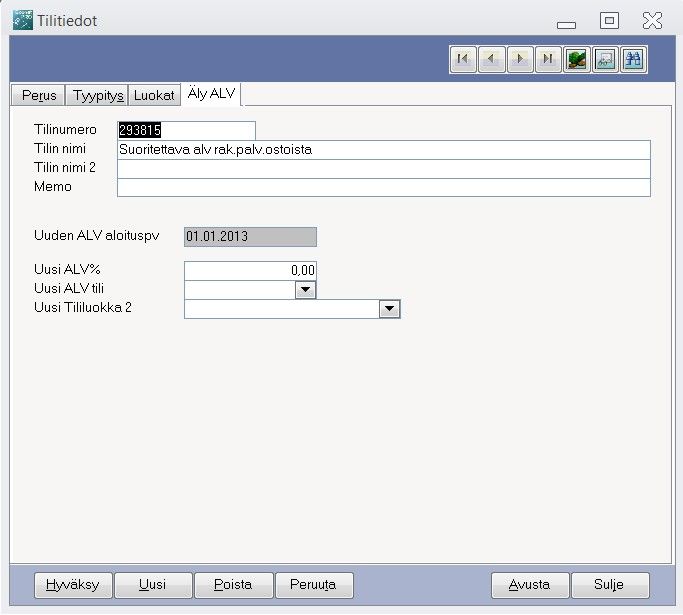Click the green landscape toolbar icon
Image resolution: width=683 pixels, height=615 pixels.
point(577,59)
